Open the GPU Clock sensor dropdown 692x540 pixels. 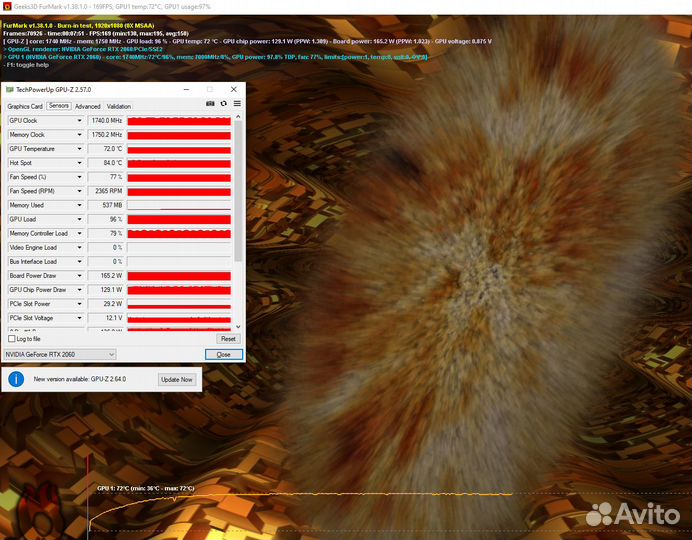coord(79,120)
